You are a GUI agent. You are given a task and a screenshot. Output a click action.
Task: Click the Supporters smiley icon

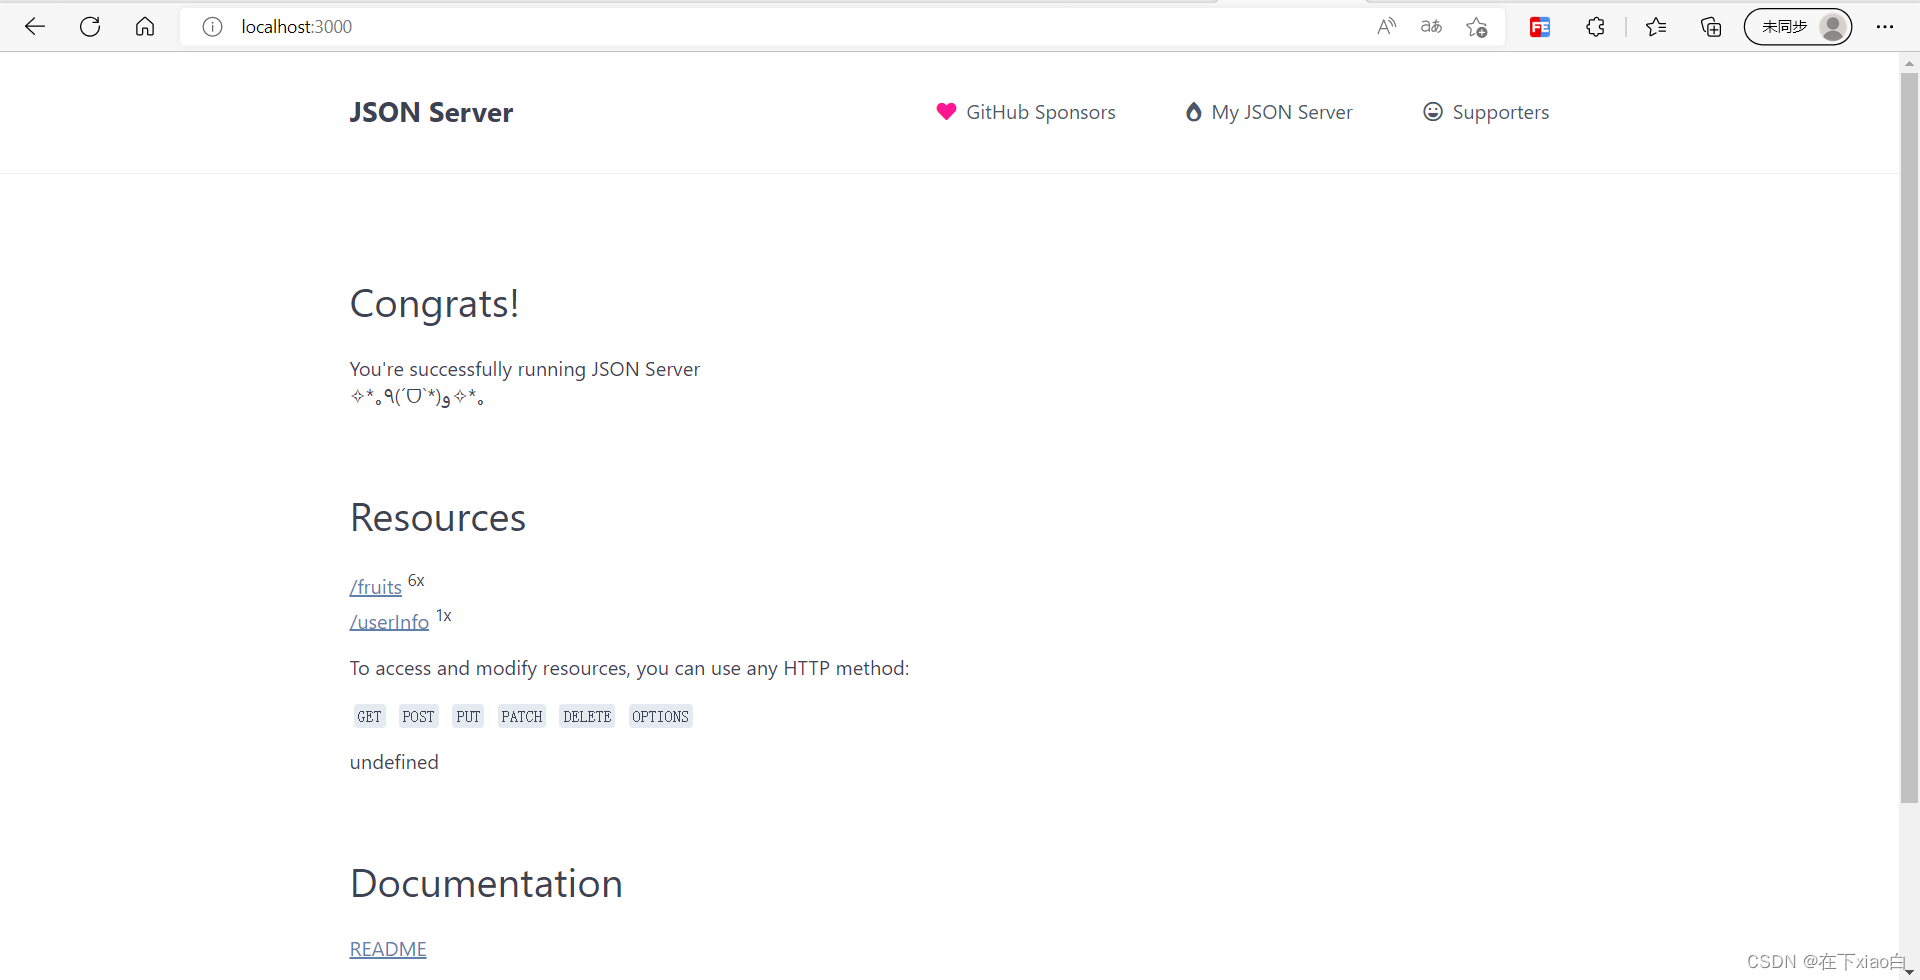1432,112
